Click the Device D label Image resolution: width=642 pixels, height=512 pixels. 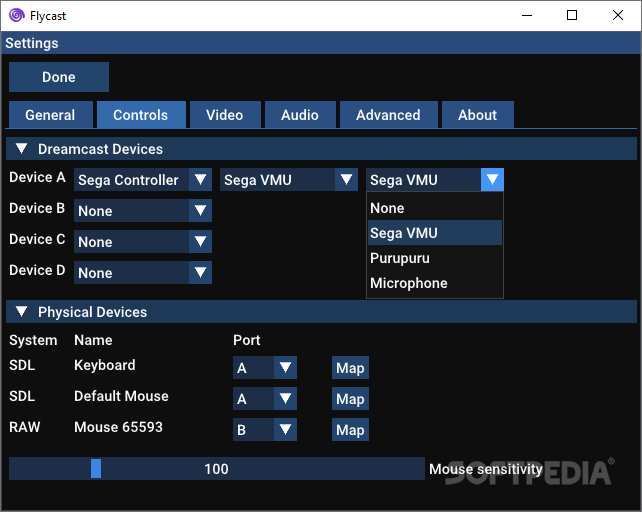point(37,270)
